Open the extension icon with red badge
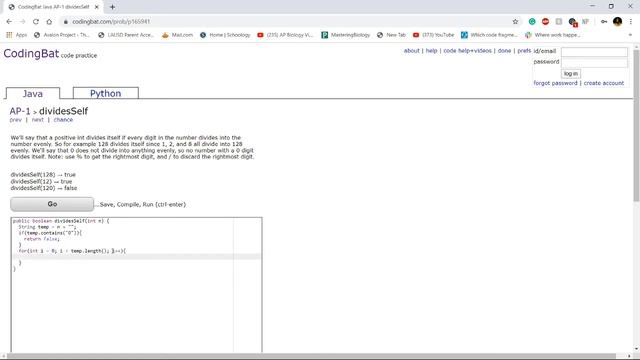The height and width of the screenshot is (360, 640). click(x=573, y=22)
